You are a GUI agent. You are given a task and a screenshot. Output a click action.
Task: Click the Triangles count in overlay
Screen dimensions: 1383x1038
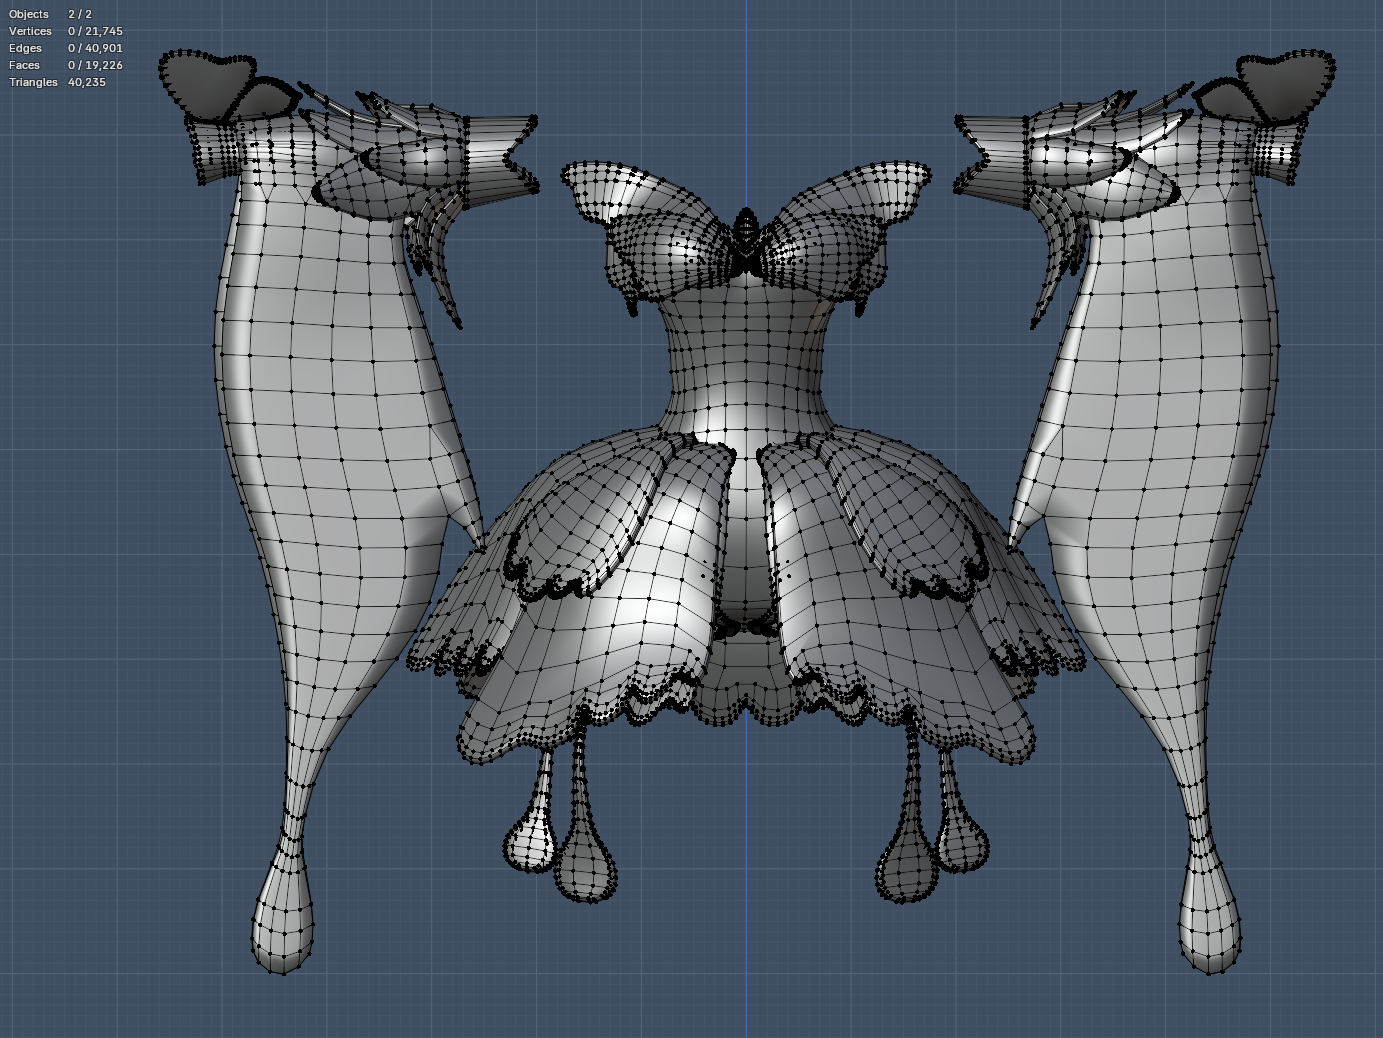click(x=86, y=82)
